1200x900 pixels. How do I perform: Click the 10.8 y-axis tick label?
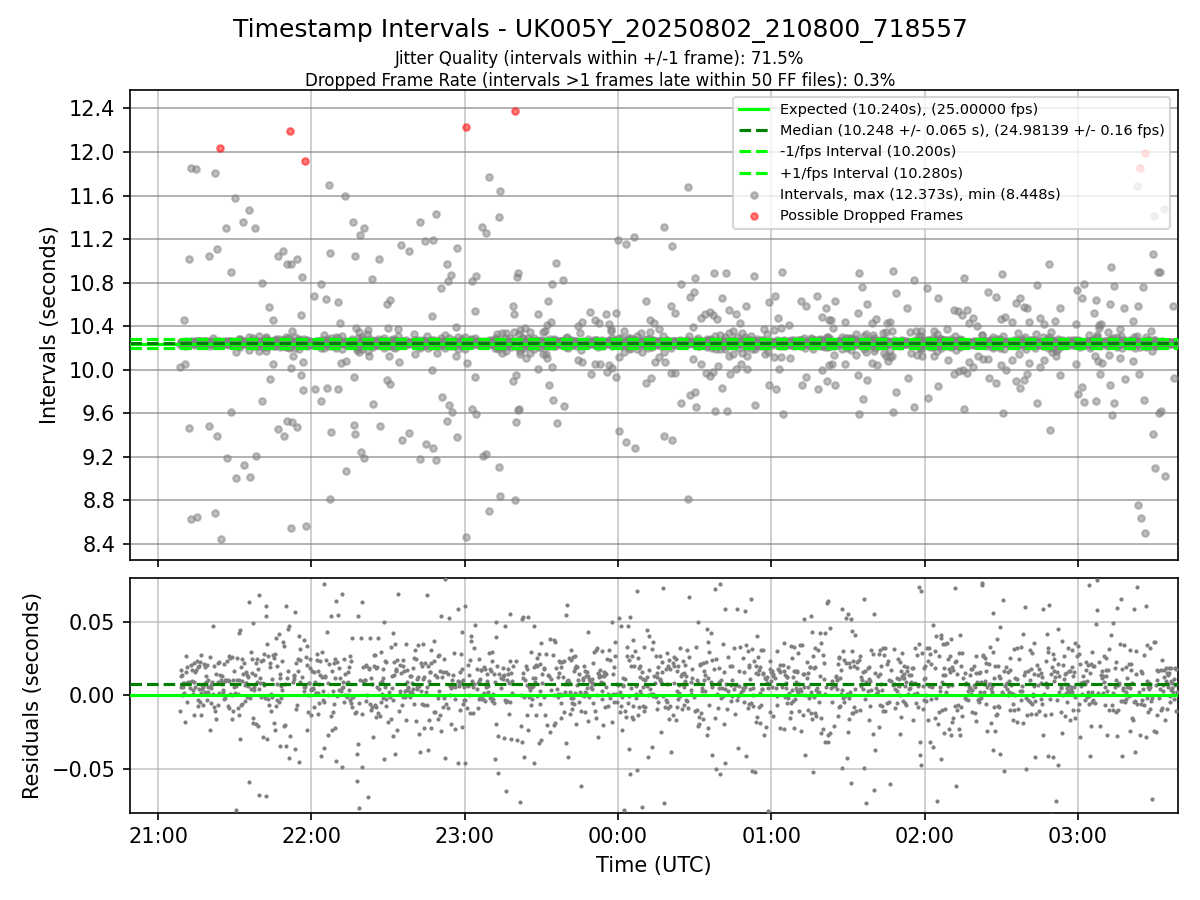click(x=93, y=283)
